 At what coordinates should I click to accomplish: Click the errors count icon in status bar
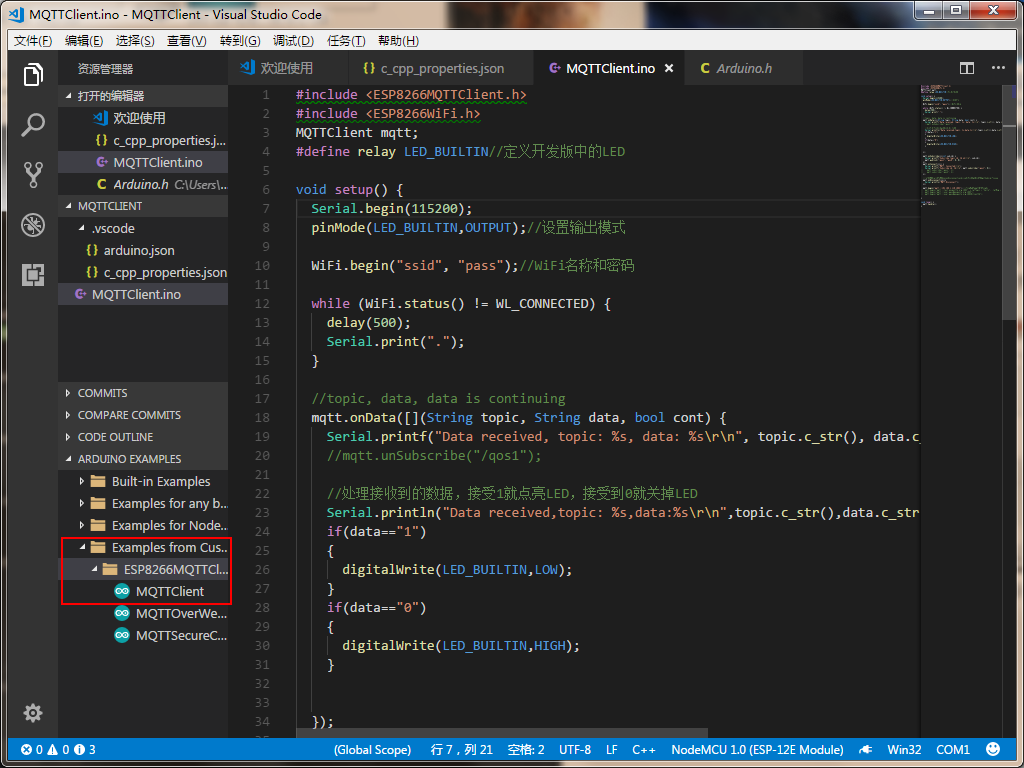coord(31,749)
